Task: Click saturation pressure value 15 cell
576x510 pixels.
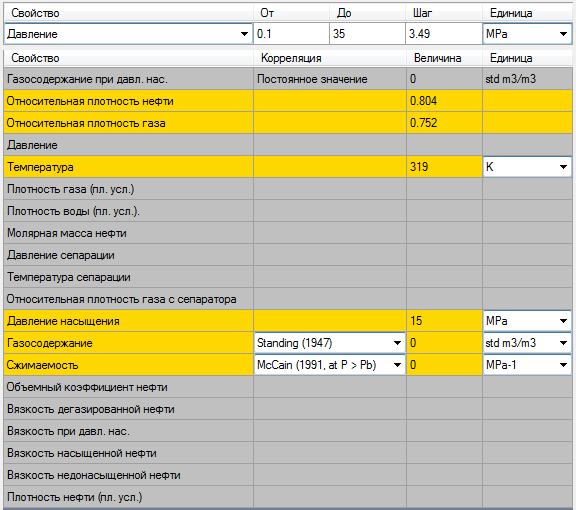Action: point(444,321)
